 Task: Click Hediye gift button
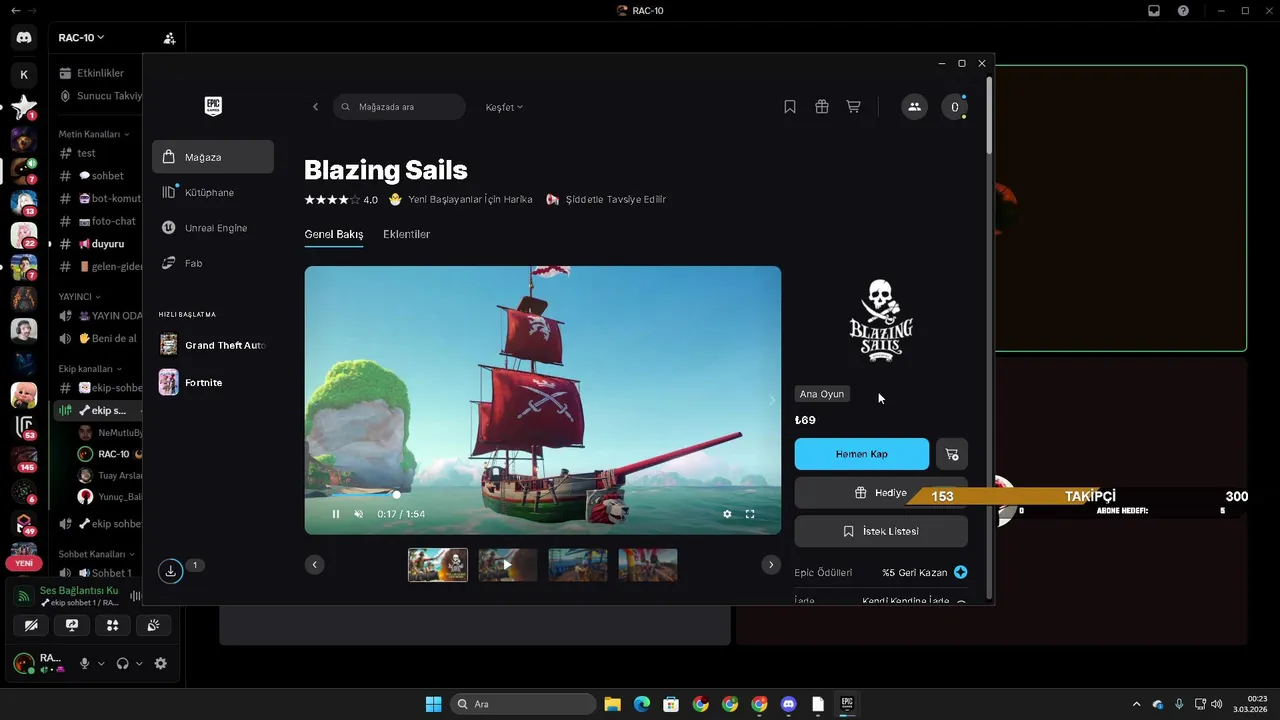coord(881,493)
